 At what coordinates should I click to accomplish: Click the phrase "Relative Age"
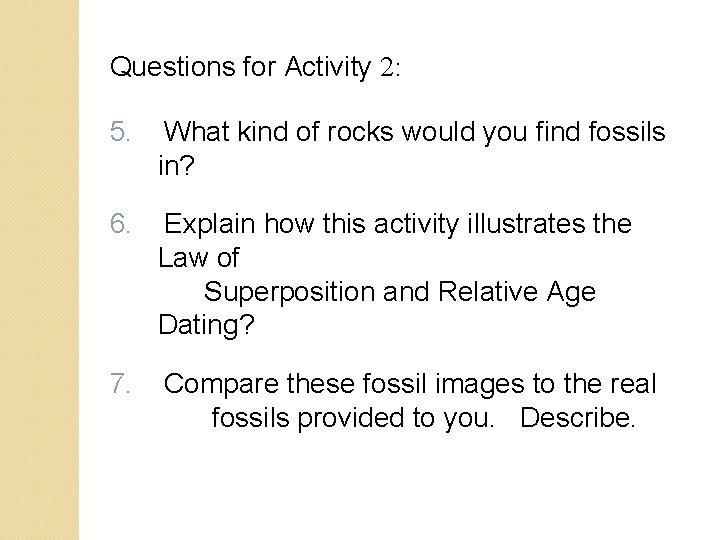[x=517, y=292]
